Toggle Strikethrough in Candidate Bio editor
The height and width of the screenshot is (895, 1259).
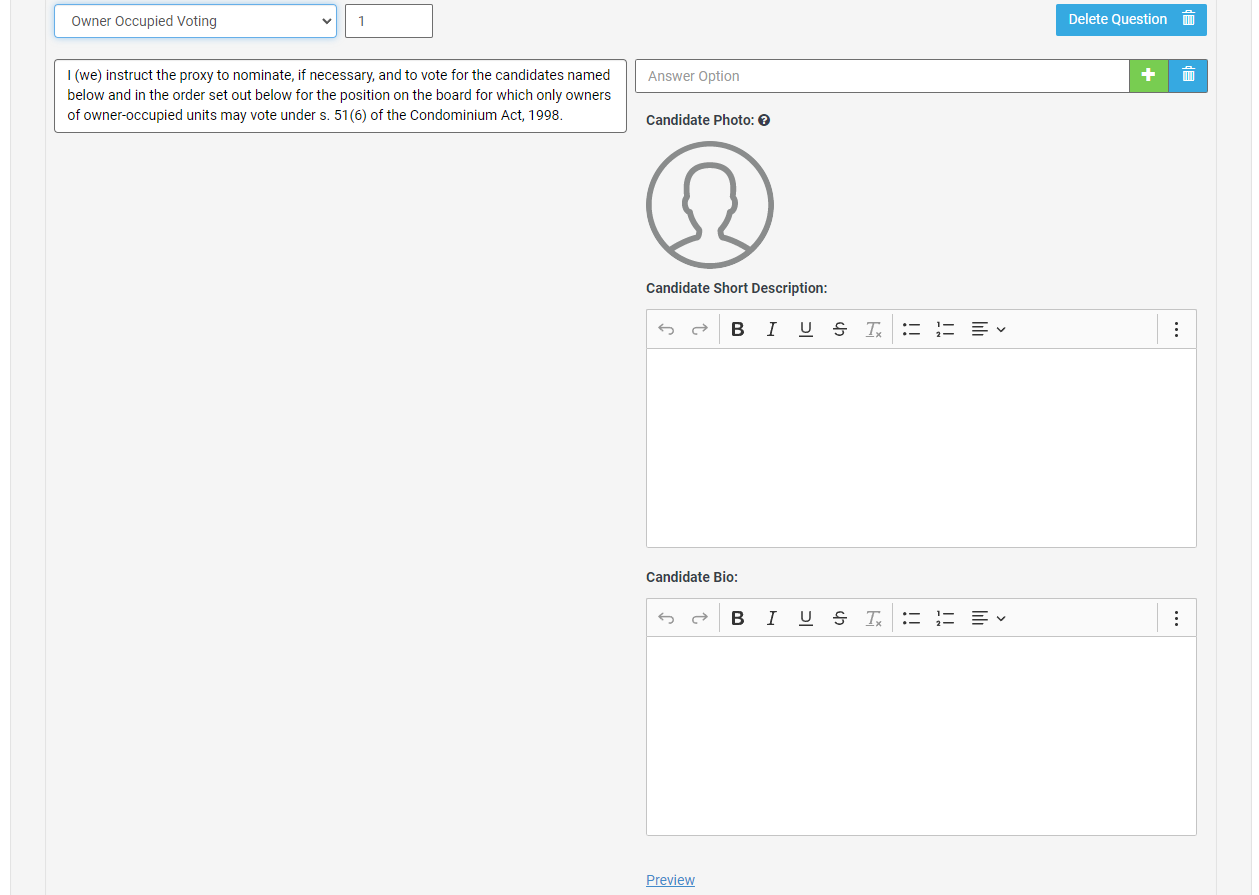pos(840,618)
